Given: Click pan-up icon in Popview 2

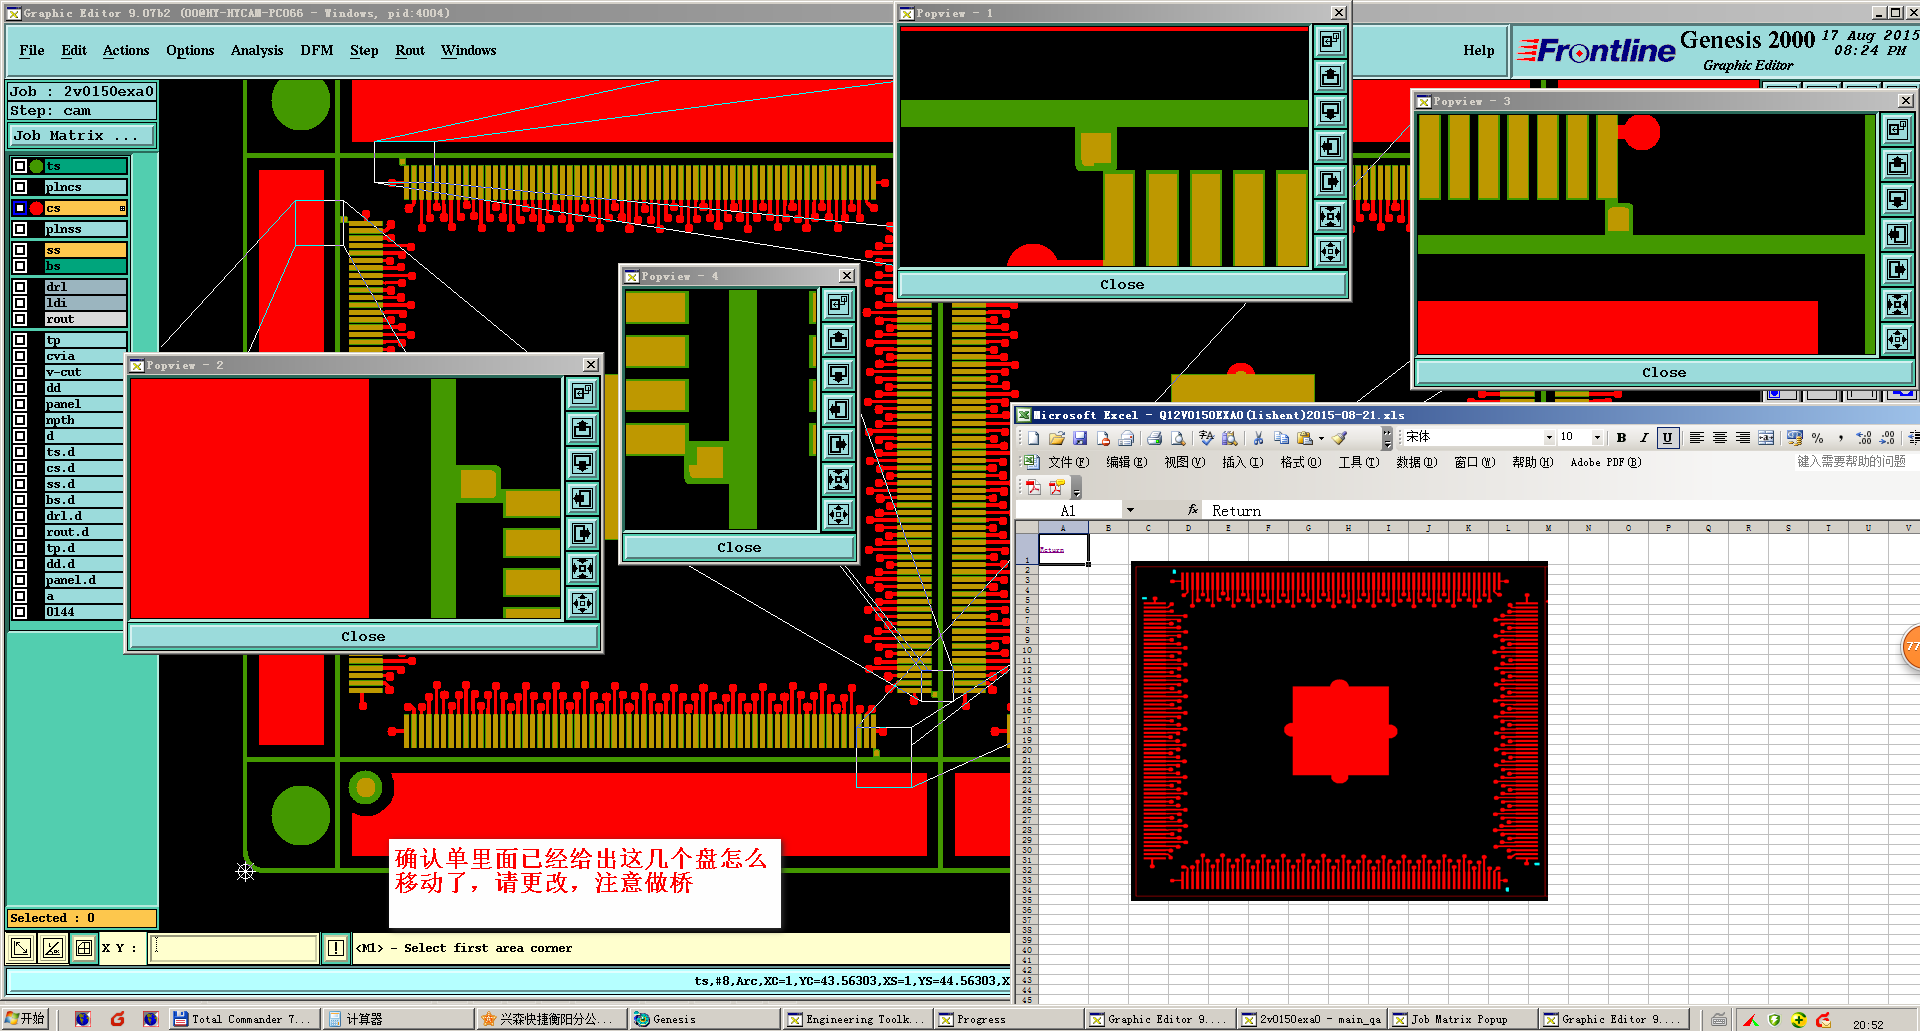Looking at the screenshot, I should 582,428.
